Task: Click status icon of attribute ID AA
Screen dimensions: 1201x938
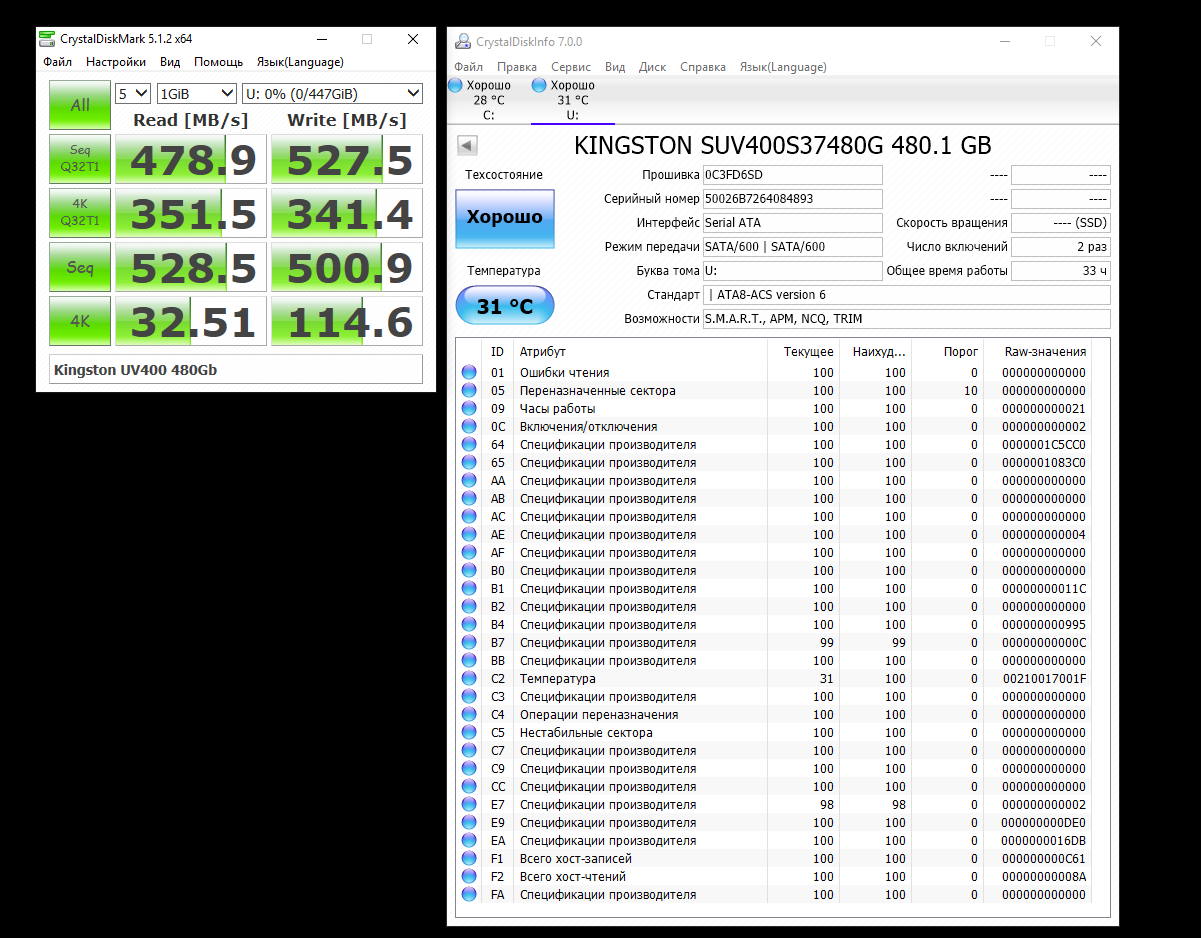Action: pos(469,481)
